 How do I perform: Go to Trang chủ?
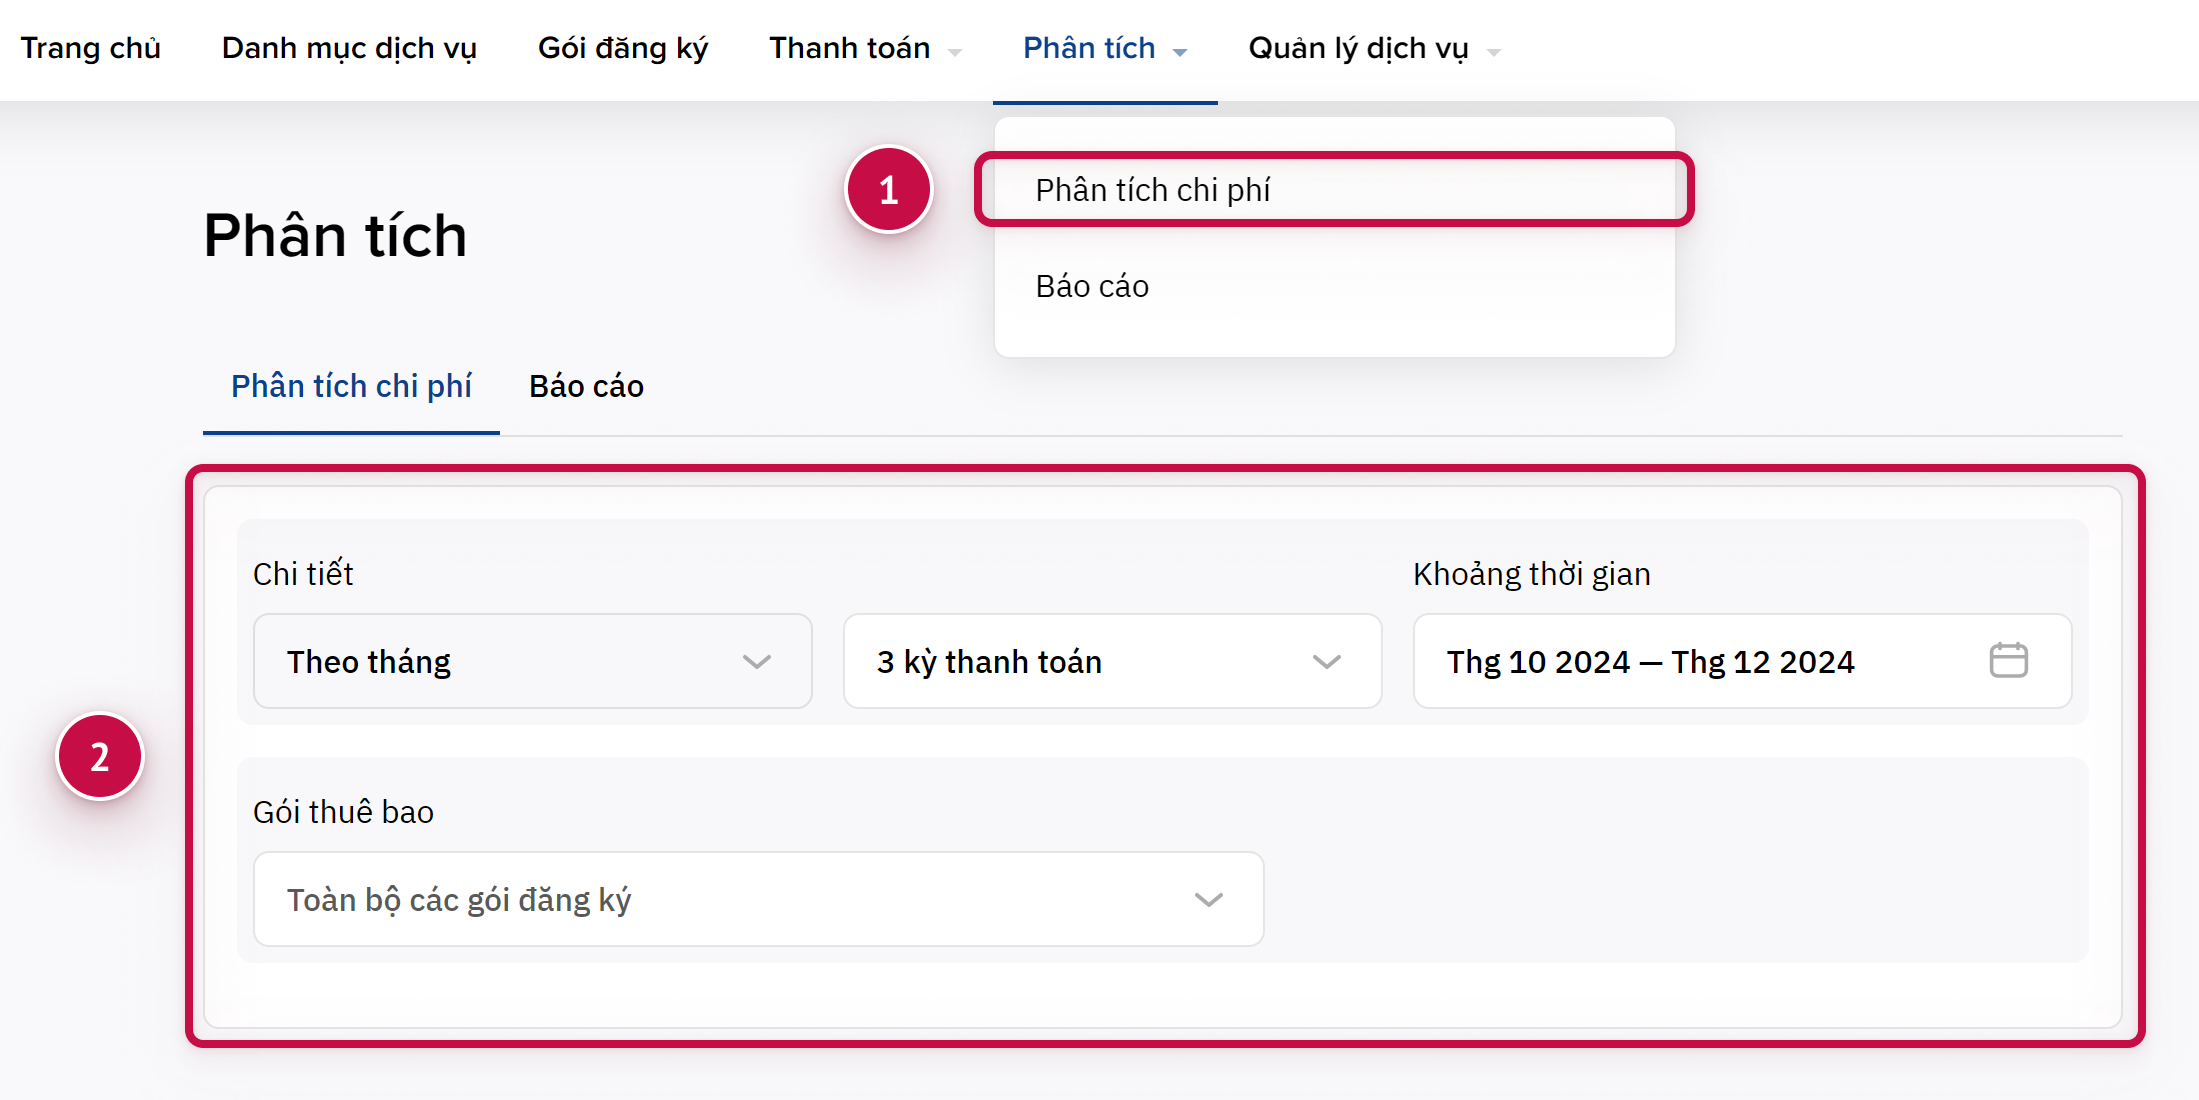(90, 49)
